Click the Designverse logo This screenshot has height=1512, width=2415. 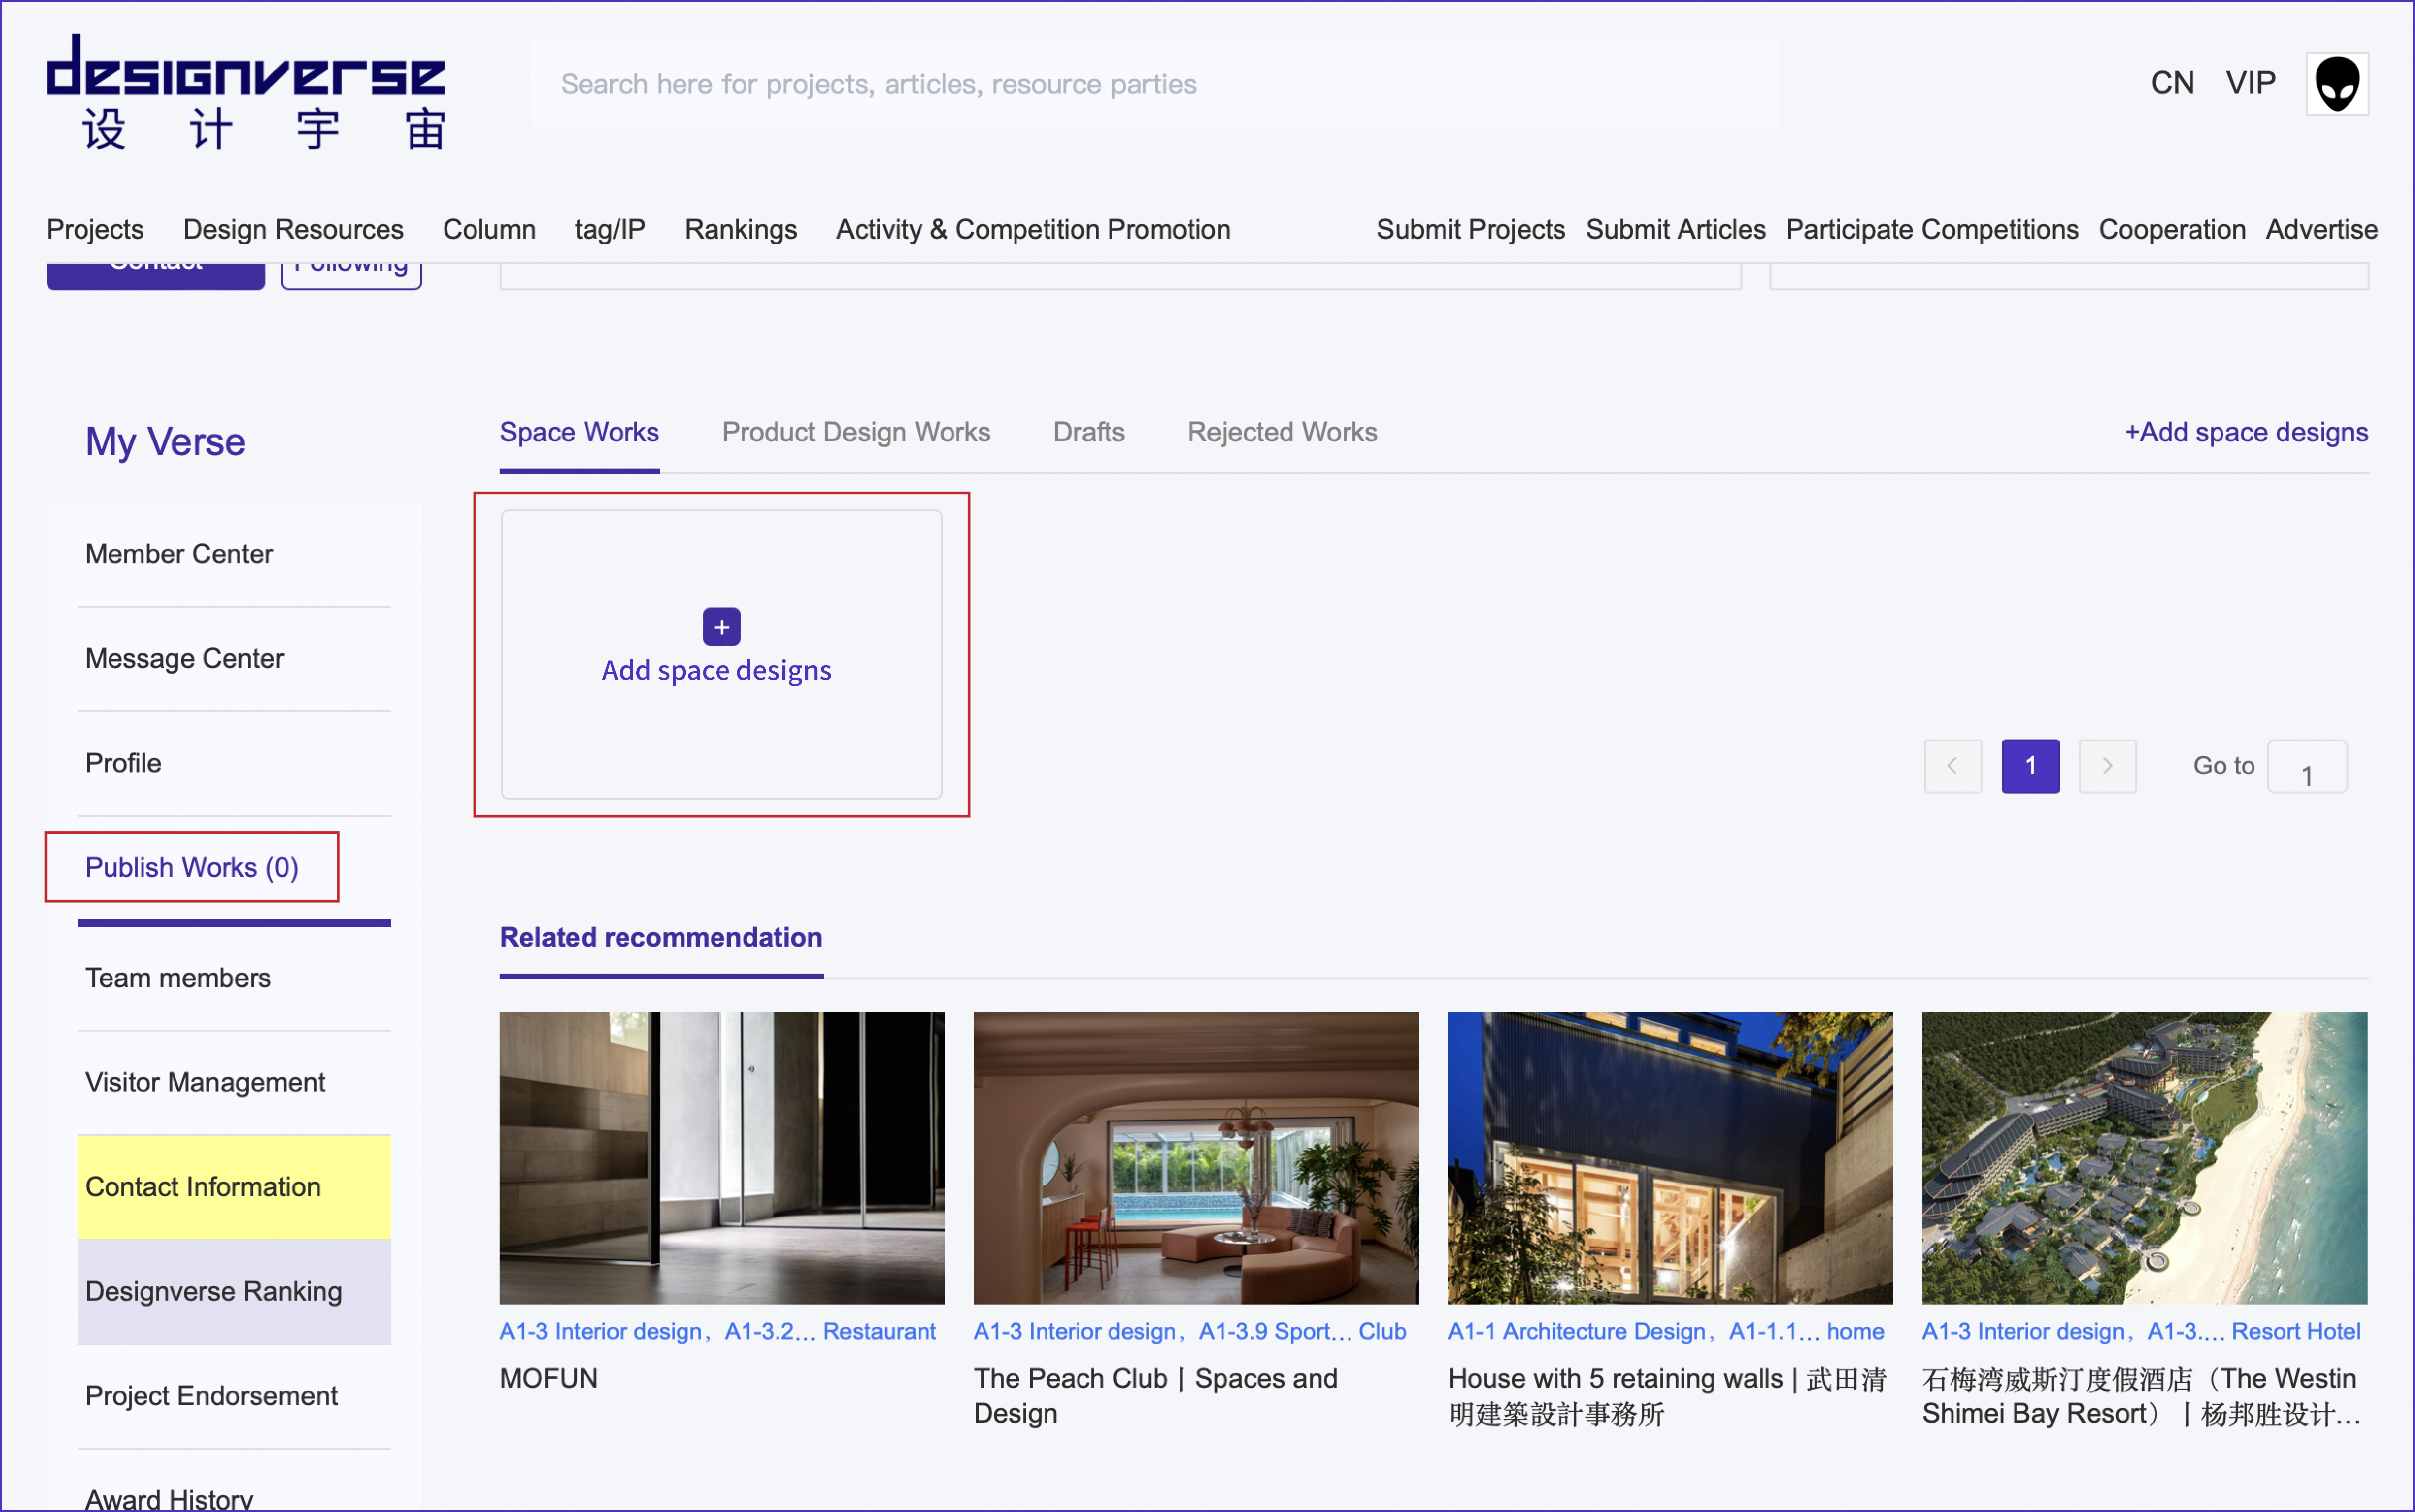coord(246,93)
